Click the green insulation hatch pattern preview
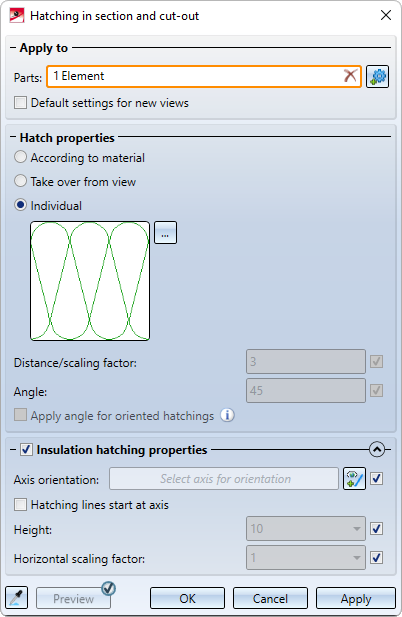Viewport: 402px width, 617px height. [90, 281]
